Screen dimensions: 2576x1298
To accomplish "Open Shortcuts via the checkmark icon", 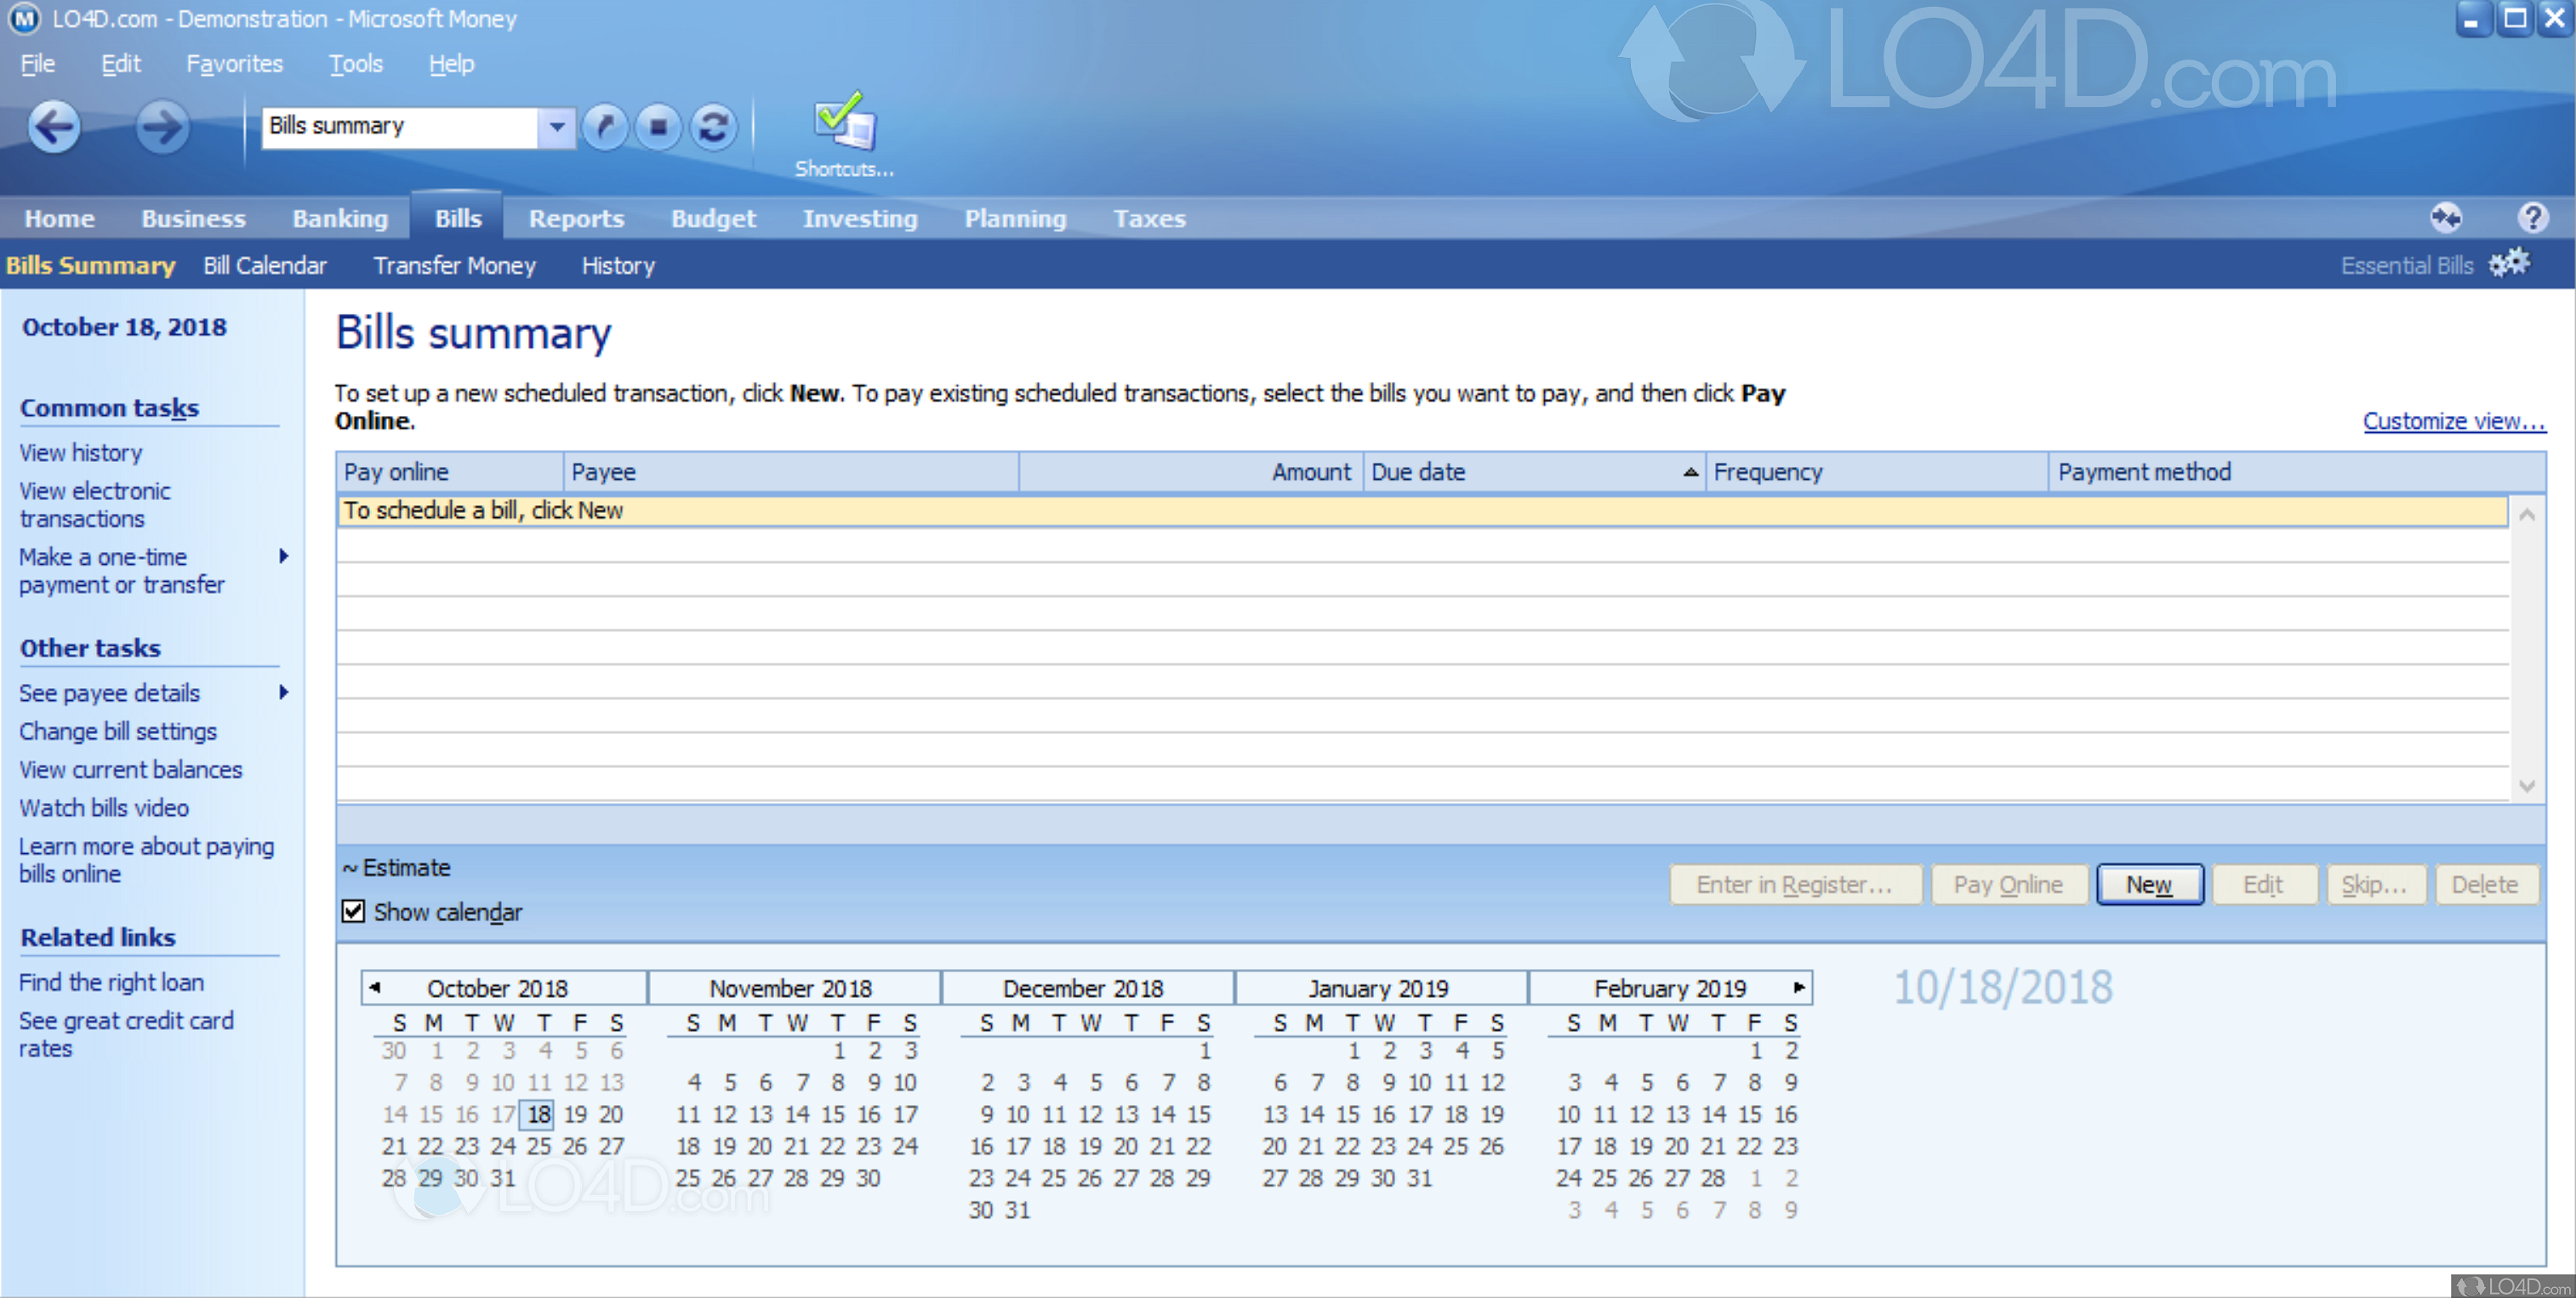I will coord(841,120).
